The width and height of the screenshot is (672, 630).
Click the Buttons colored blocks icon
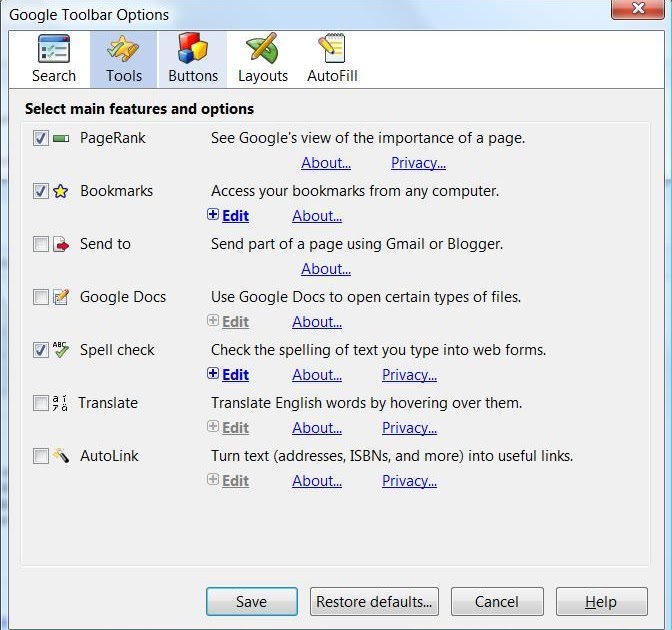(x=193, y=48)
